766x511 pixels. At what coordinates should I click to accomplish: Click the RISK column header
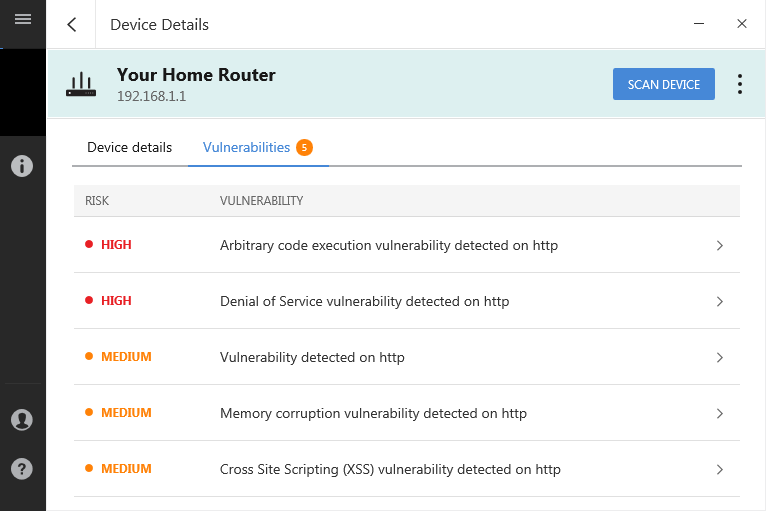tap(97, 201)
